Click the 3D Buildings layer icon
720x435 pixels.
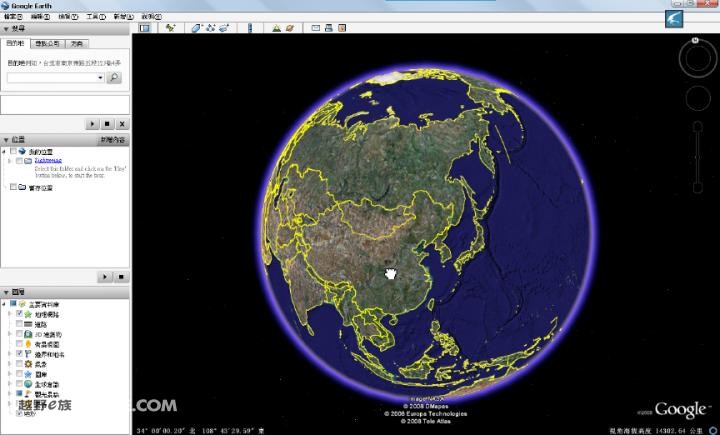tap(28, 334)
